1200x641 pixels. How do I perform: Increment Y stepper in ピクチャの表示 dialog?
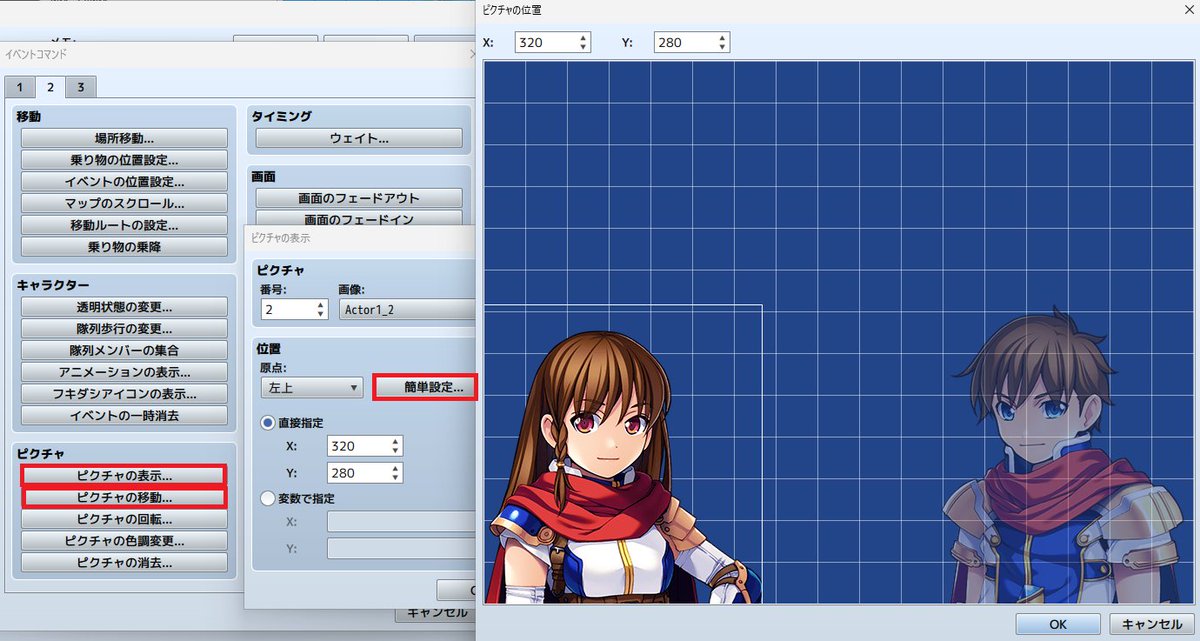396,468
